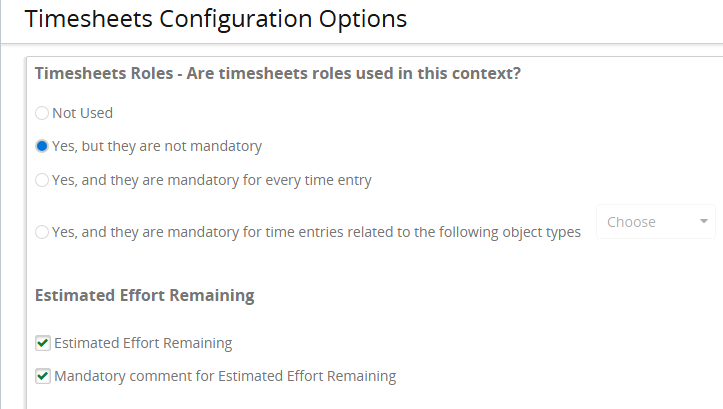Open the "Choose" object types dropdown

[655, 222]
